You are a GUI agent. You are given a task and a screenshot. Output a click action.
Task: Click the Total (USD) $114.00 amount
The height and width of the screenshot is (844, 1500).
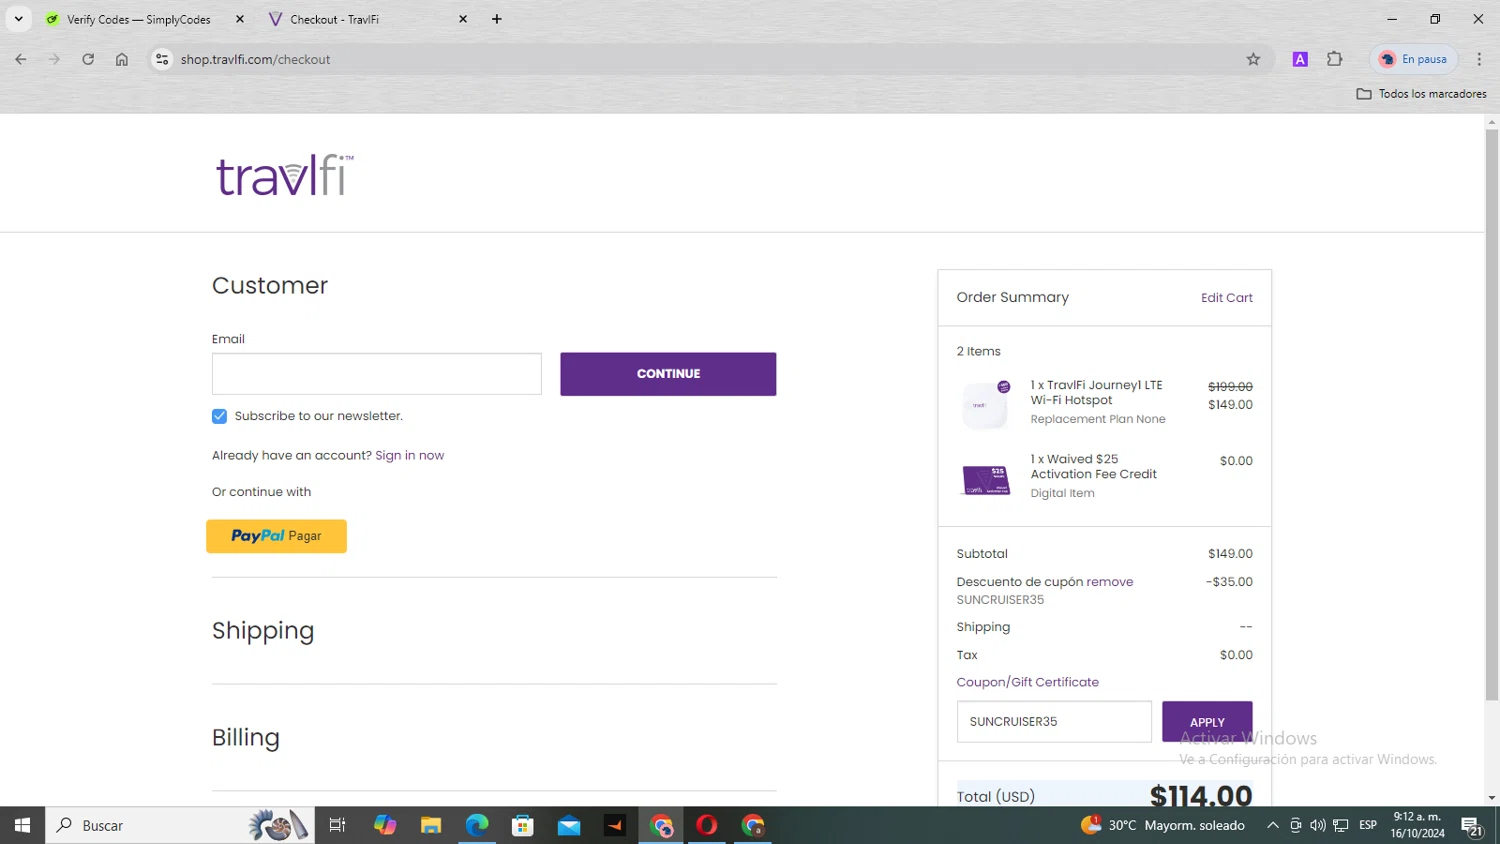pyautogui.click(x=1200, y=796)
